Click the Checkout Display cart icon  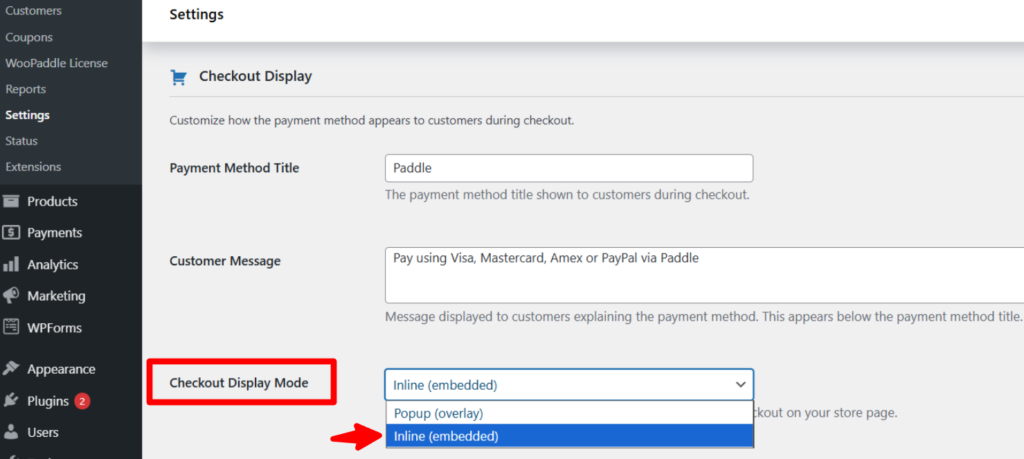[x=178, y=78]
